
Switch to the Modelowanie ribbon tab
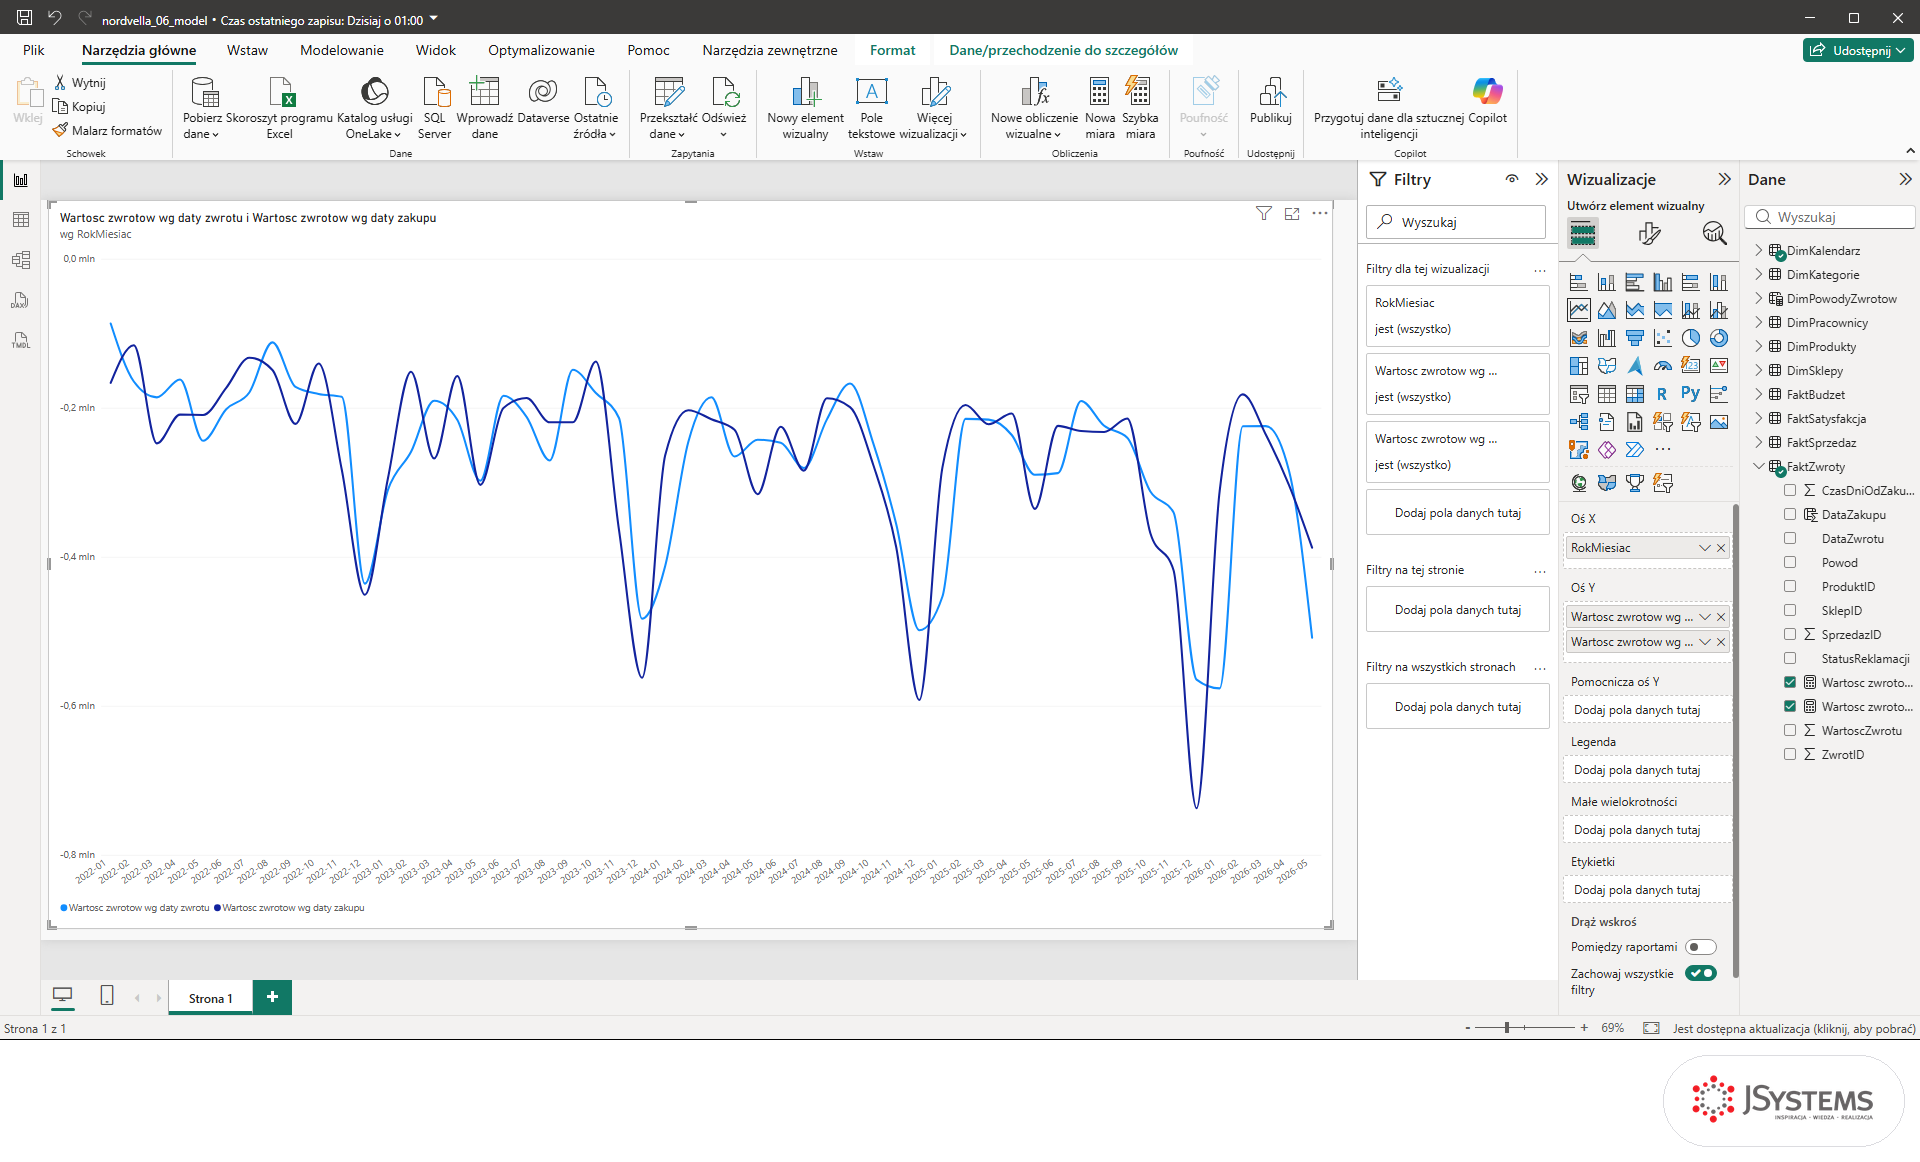point(342,50)
